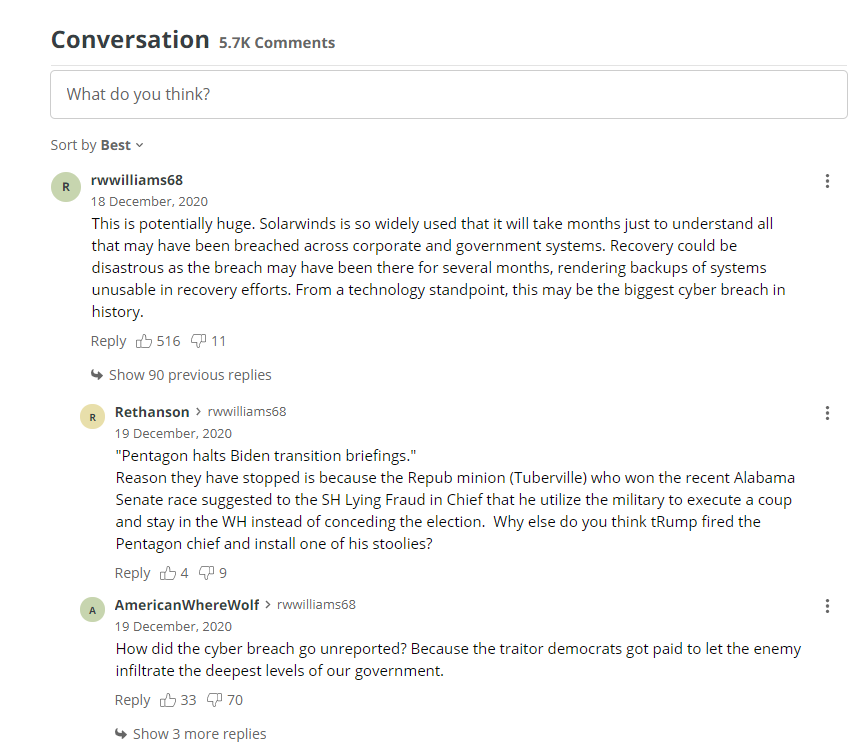Upvote AmericanWhereWolf's comment
Viewport: 865px width, 745px height.
tap(168, 700)
